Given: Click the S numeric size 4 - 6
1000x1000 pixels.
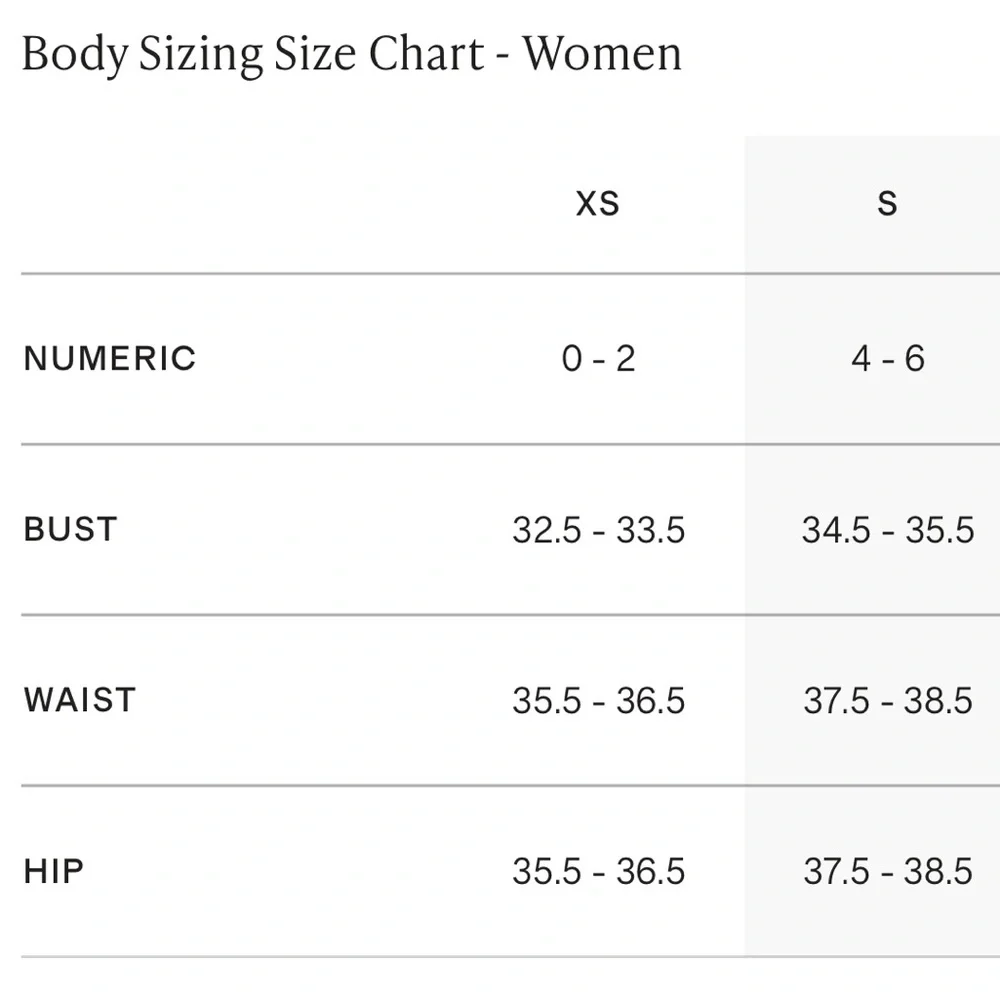Looking at the screenshot, I should (x=887, y=358).
